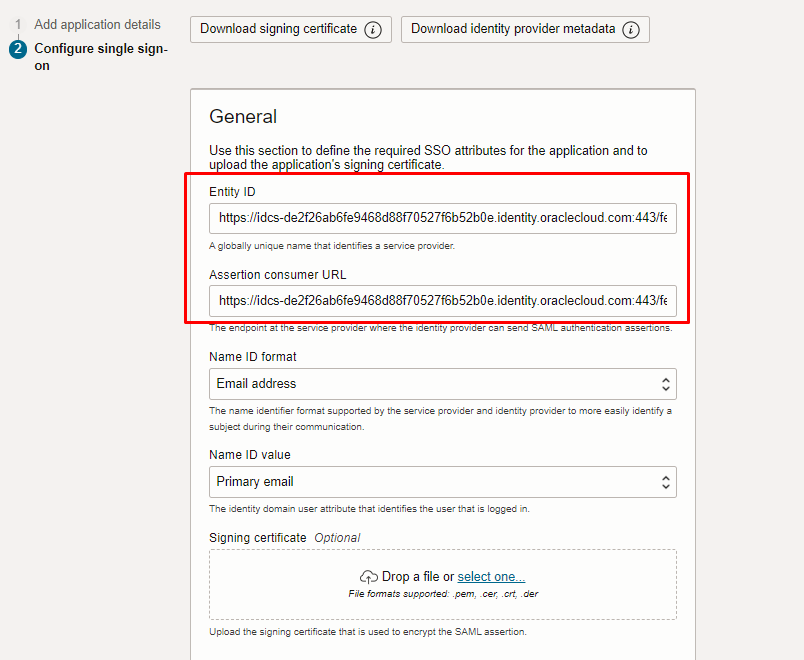Click the Signing certificate drop area
804x660 pixels.
pos(443,585)
